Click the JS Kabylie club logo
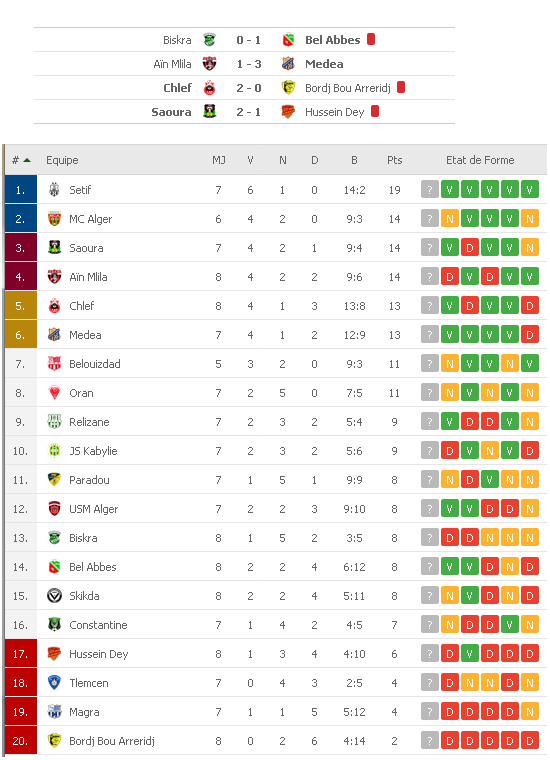Image resolution: width=550 pixels, height=760 pixels. [x=54, y=451]
